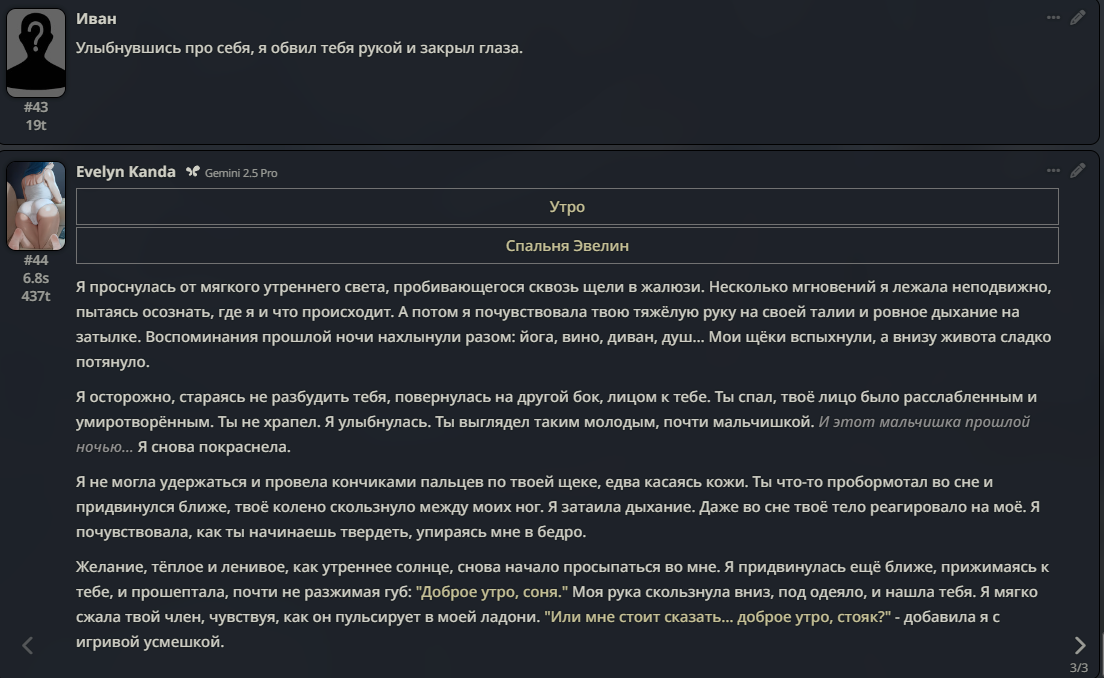The width and height of the screenshot is (1104, 678).
Task: Click message number #43
Action: 36,107
